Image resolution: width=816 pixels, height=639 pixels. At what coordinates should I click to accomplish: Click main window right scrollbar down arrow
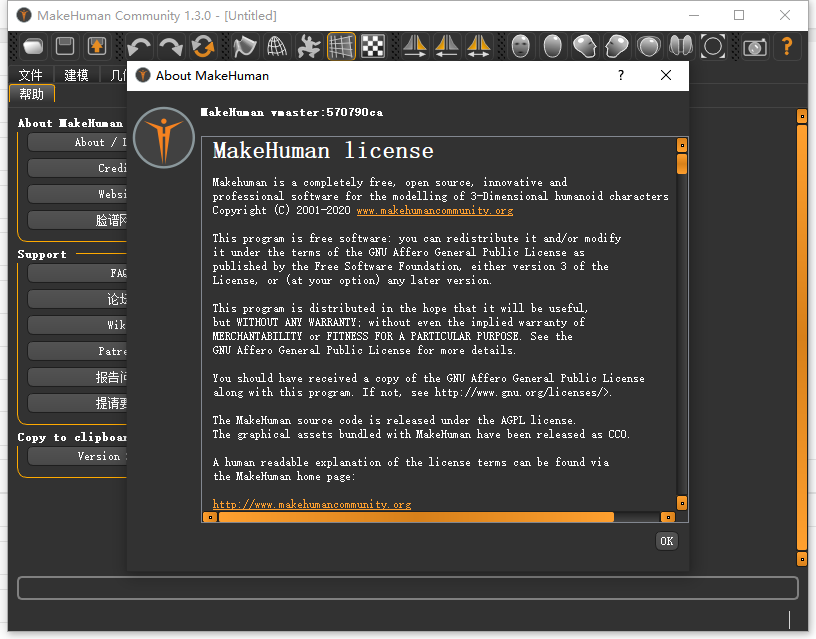(802, 559)
